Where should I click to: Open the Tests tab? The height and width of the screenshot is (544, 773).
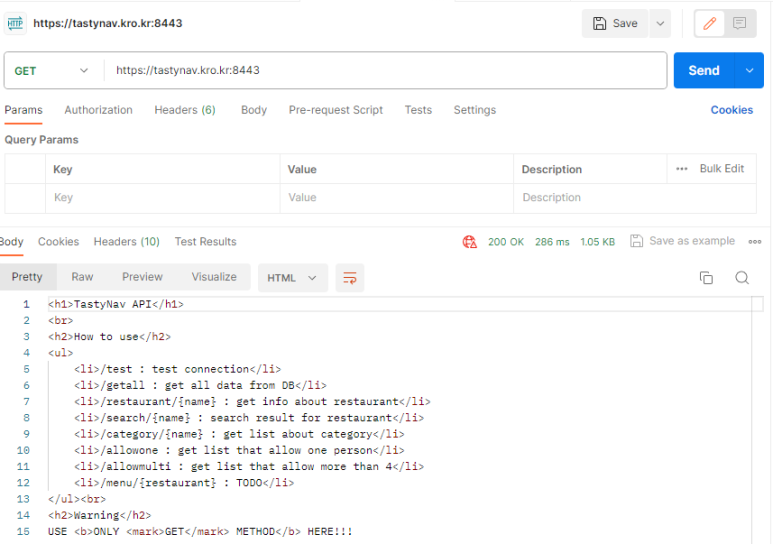click(418, 110)
